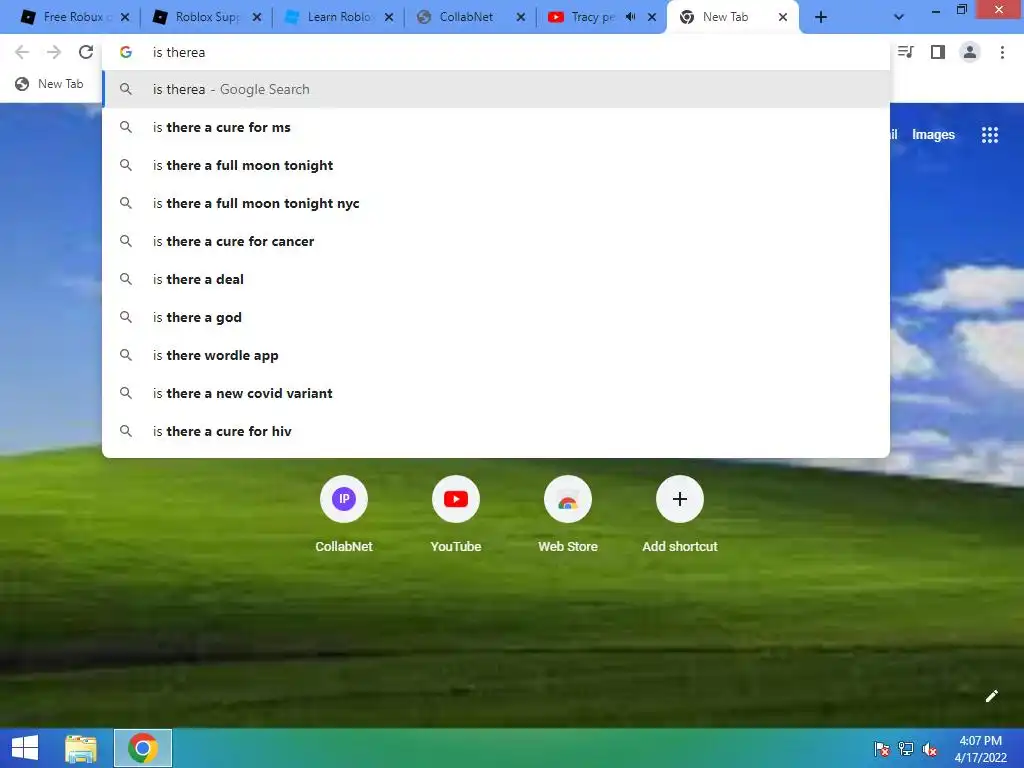Image resolution: width=1024 pixels, height=768 pixels.
Task: Expand the tab search chevron
Action: pos(899,17)
